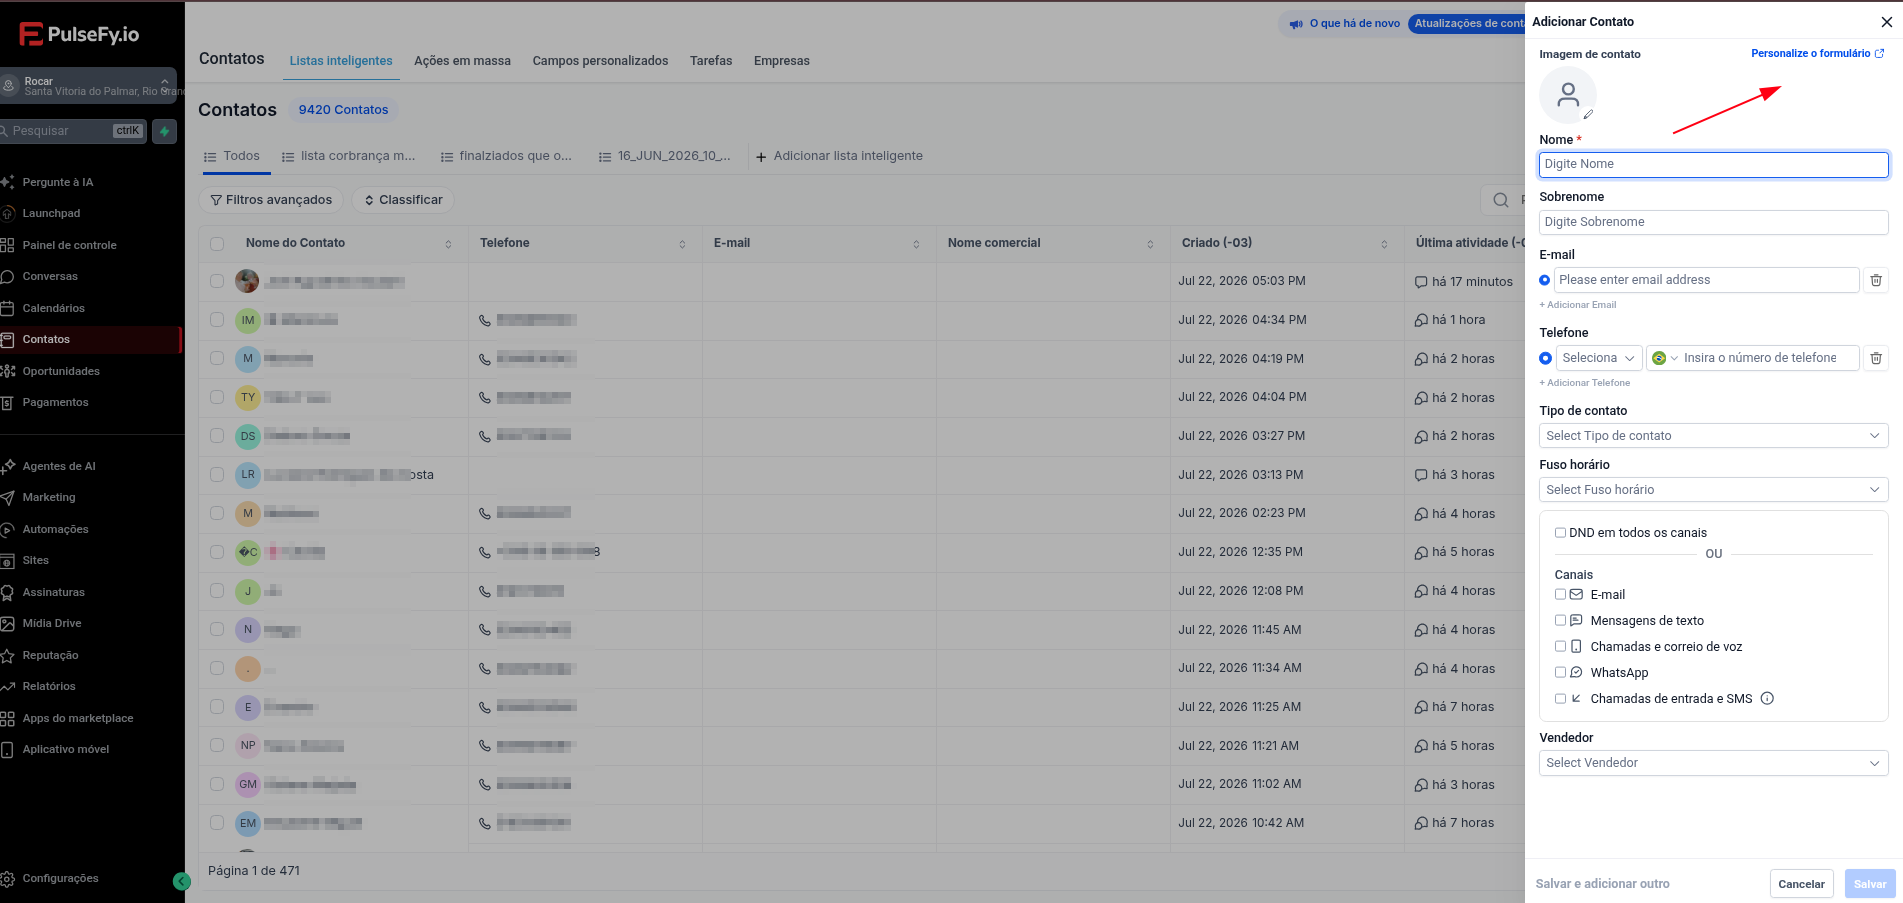Click the Digite Sobrenome input field

click(1713, 222)
